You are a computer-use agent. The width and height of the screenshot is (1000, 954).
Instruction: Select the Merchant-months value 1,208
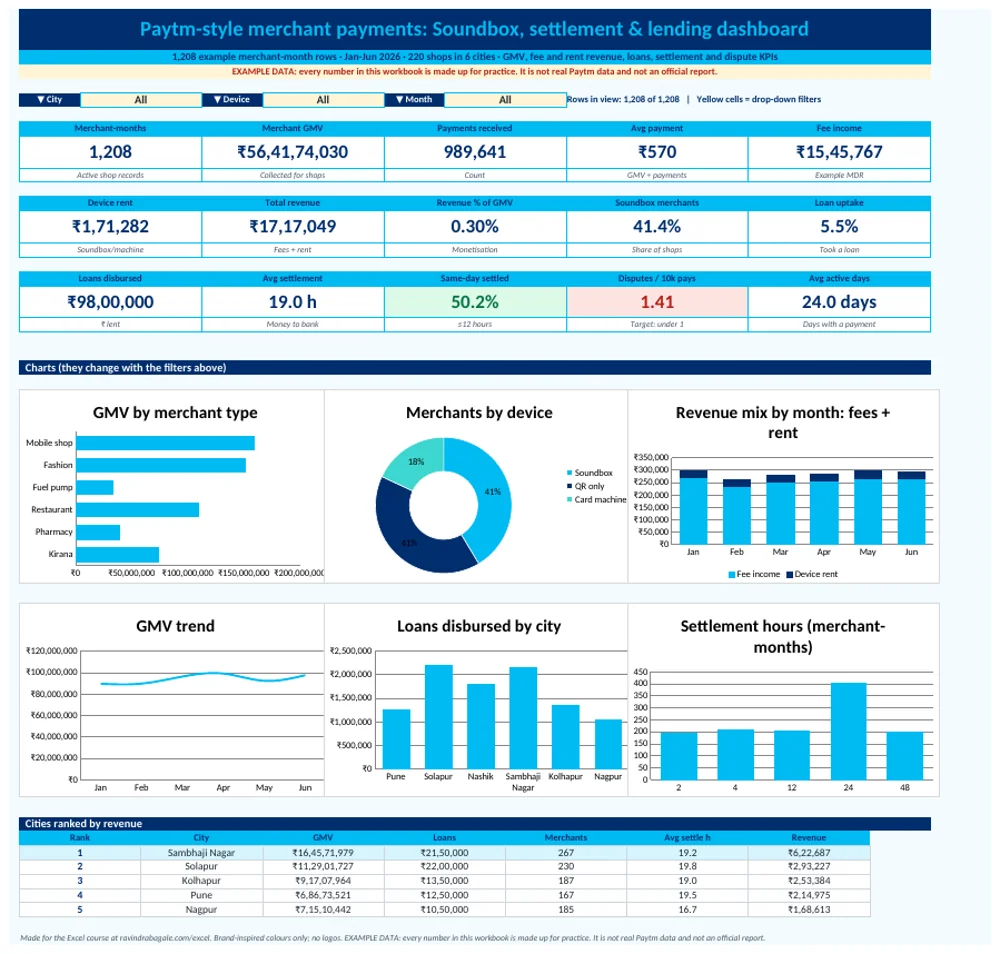110,152
